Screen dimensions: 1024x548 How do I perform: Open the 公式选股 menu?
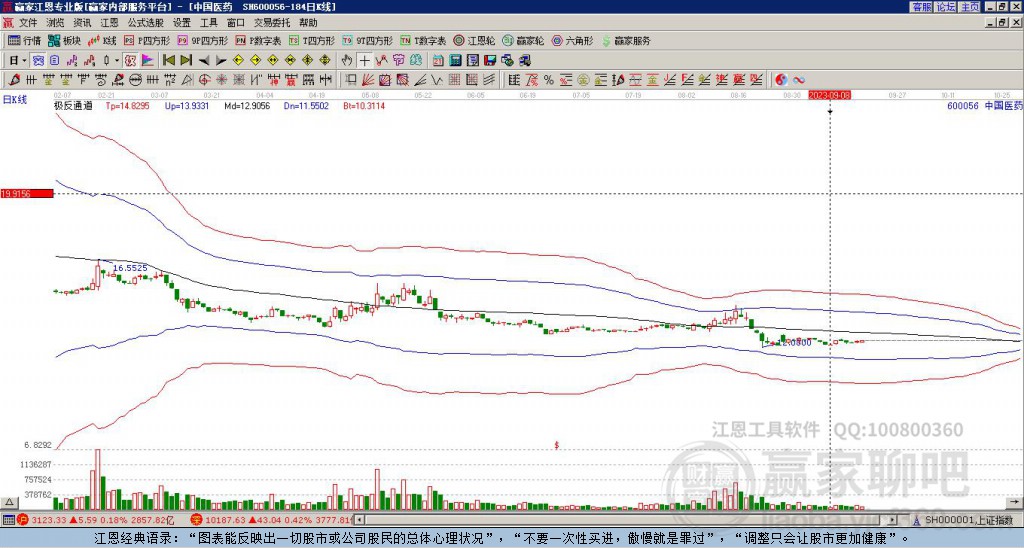[x=146, y=23]
